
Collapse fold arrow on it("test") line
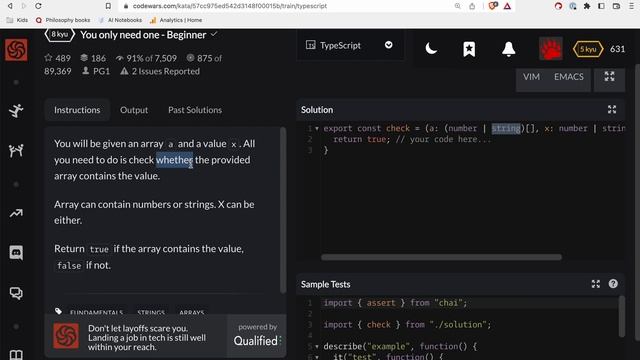pos(317,357)
